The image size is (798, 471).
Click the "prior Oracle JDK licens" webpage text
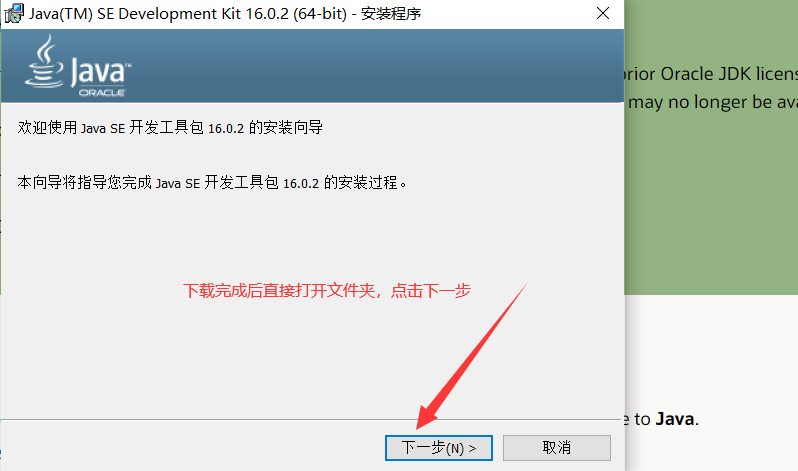tap(709, 74)
